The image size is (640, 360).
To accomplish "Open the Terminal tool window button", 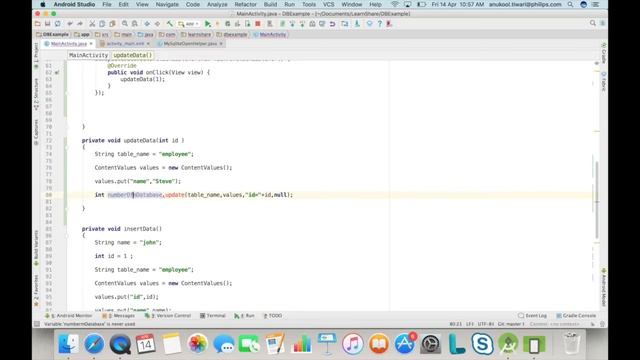I will coord(213,316).
